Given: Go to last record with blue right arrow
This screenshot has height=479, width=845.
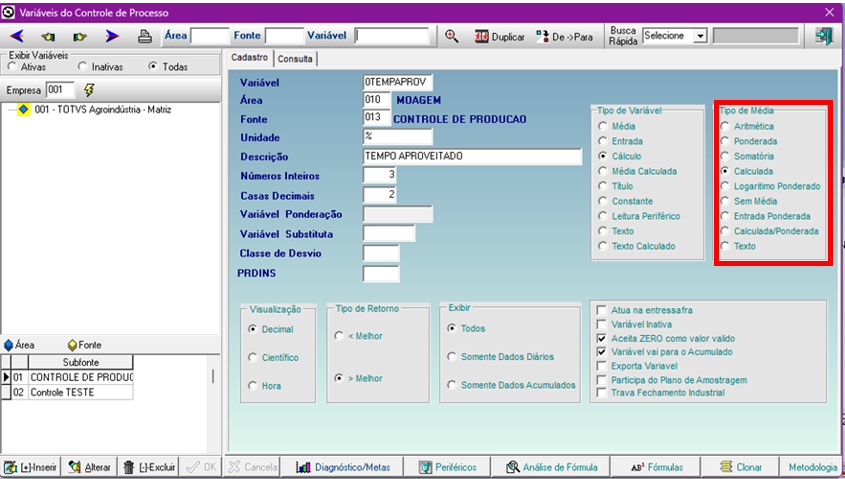Looking at the screenshot, I should pyautogui.click(x=112, y=36).
